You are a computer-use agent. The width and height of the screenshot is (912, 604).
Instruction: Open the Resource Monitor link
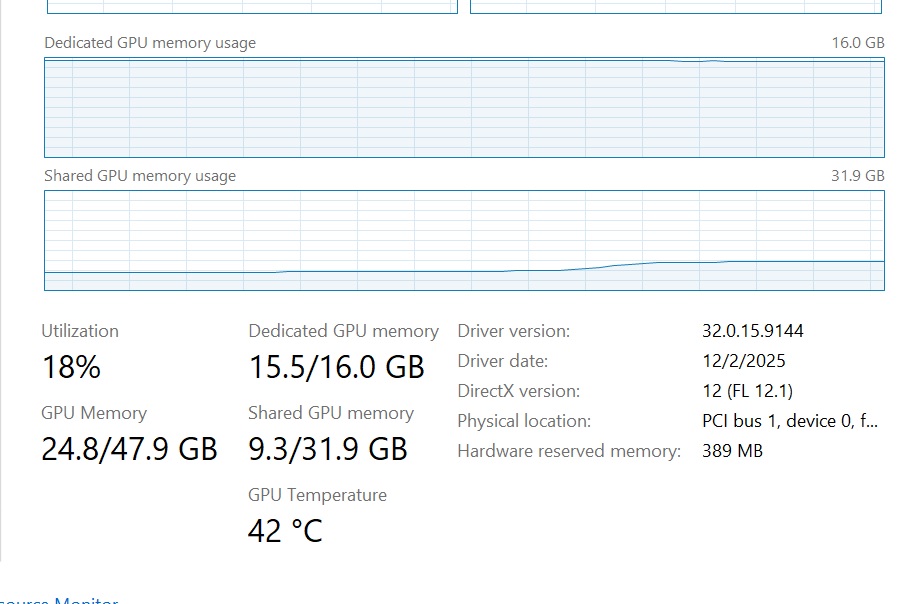[x=60, y=599]
